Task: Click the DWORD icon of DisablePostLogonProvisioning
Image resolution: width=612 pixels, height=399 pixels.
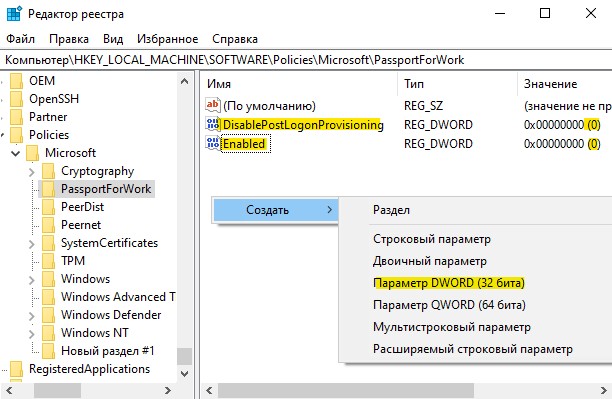Action: (x=213, y=124)
